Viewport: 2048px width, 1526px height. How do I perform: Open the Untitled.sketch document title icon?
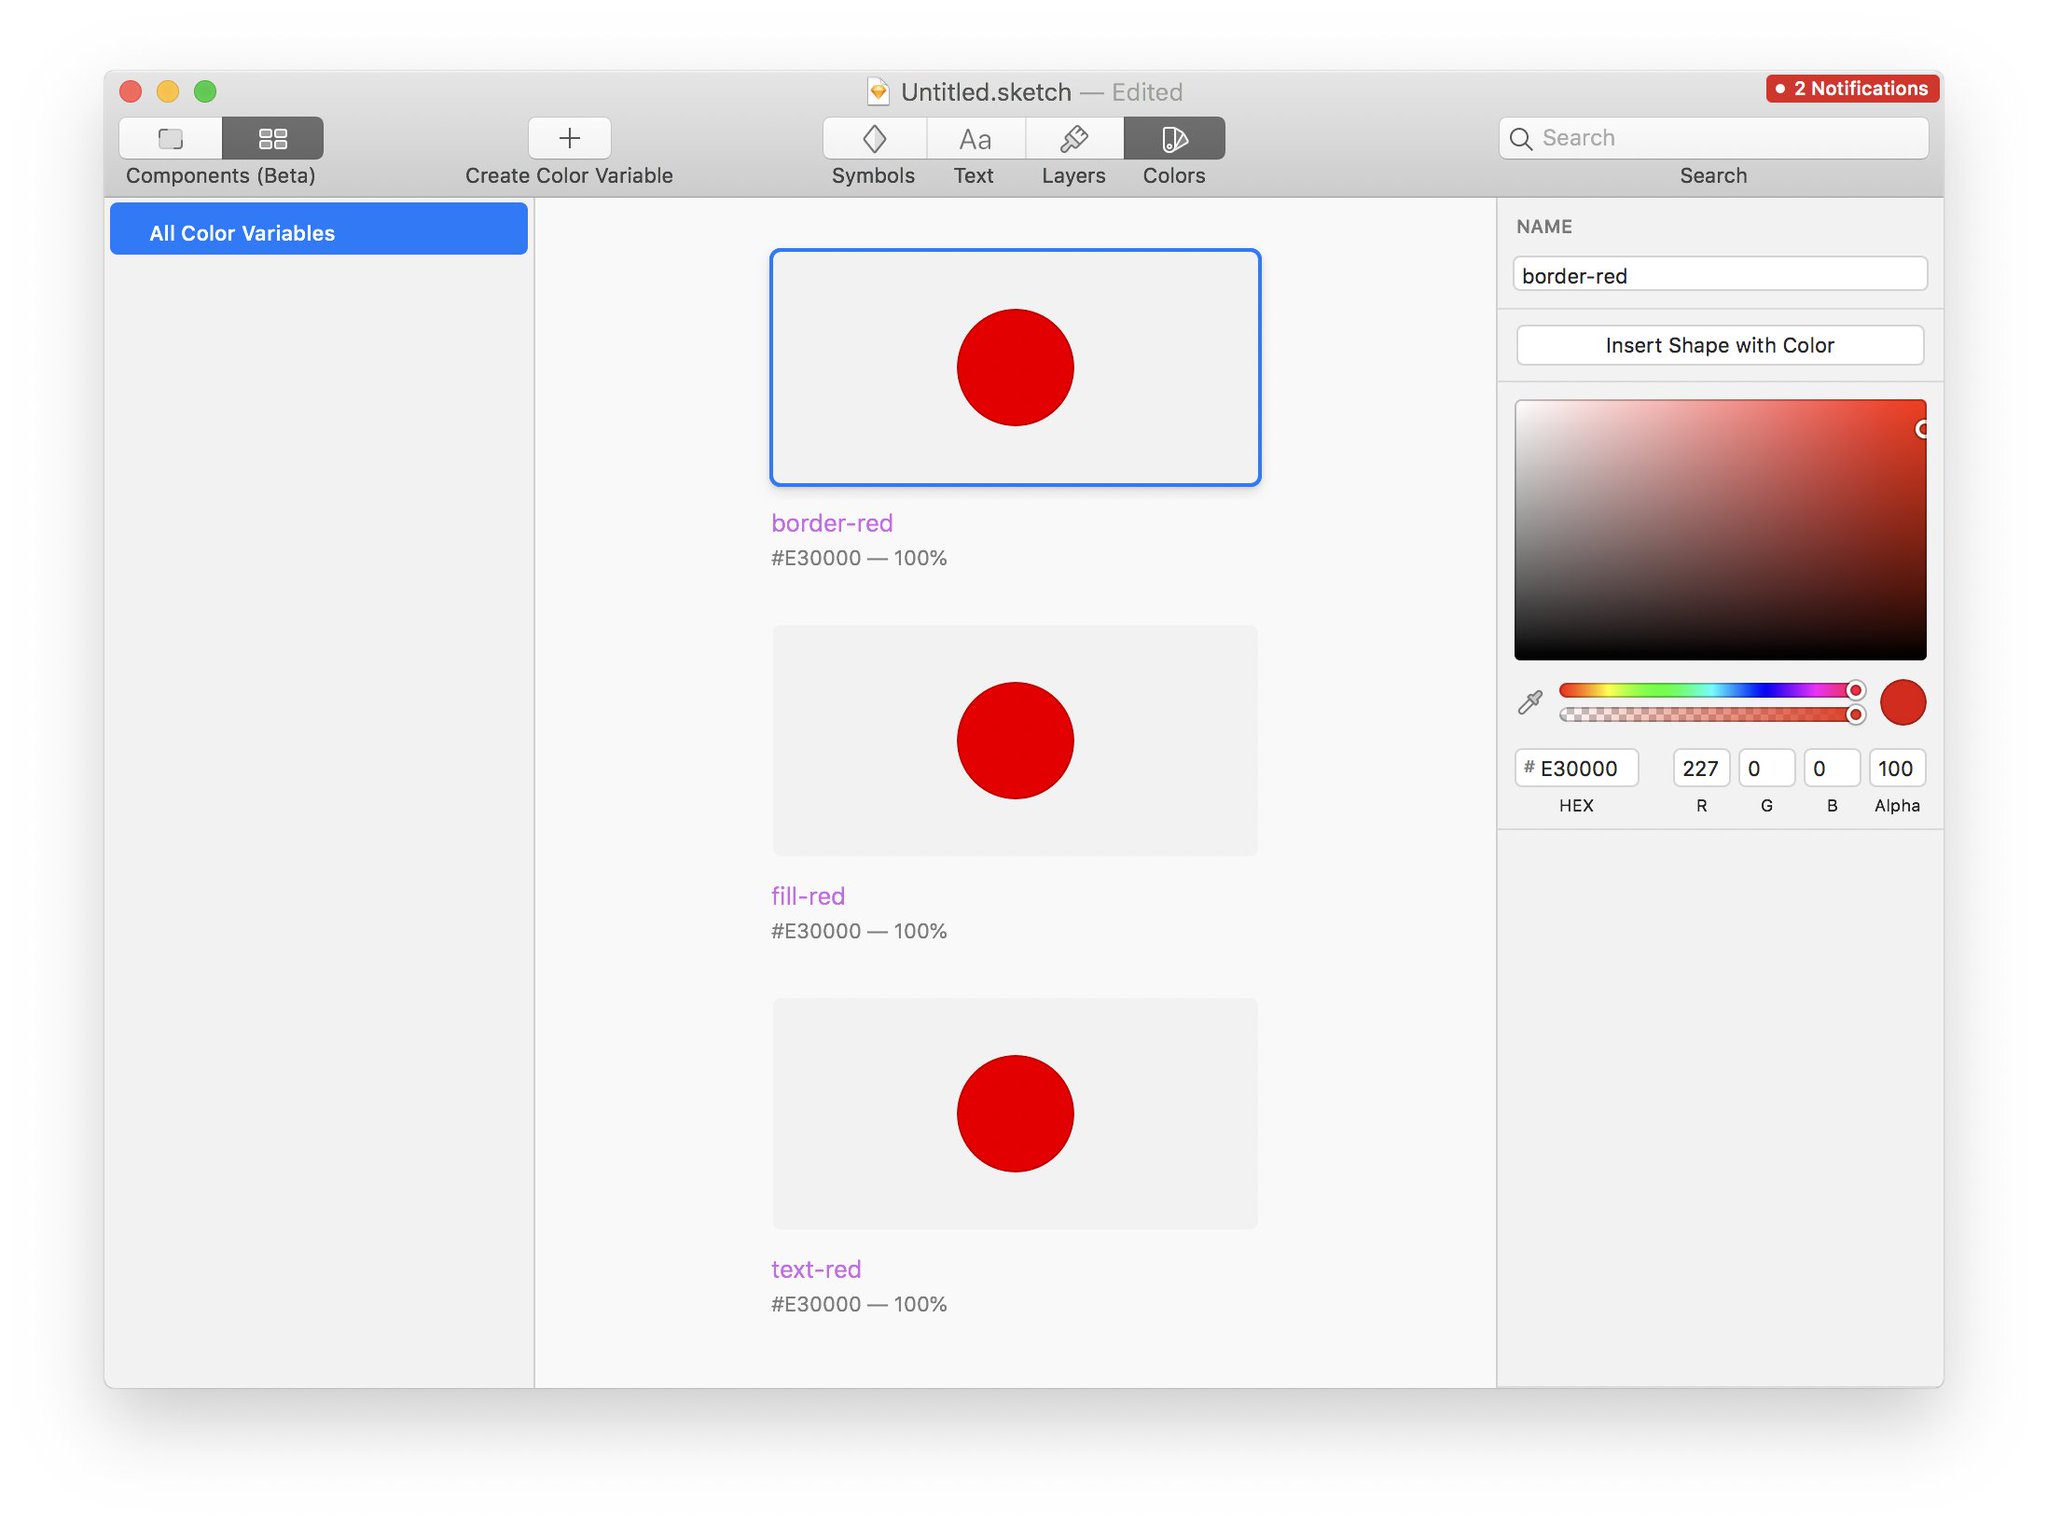(877, 92)
